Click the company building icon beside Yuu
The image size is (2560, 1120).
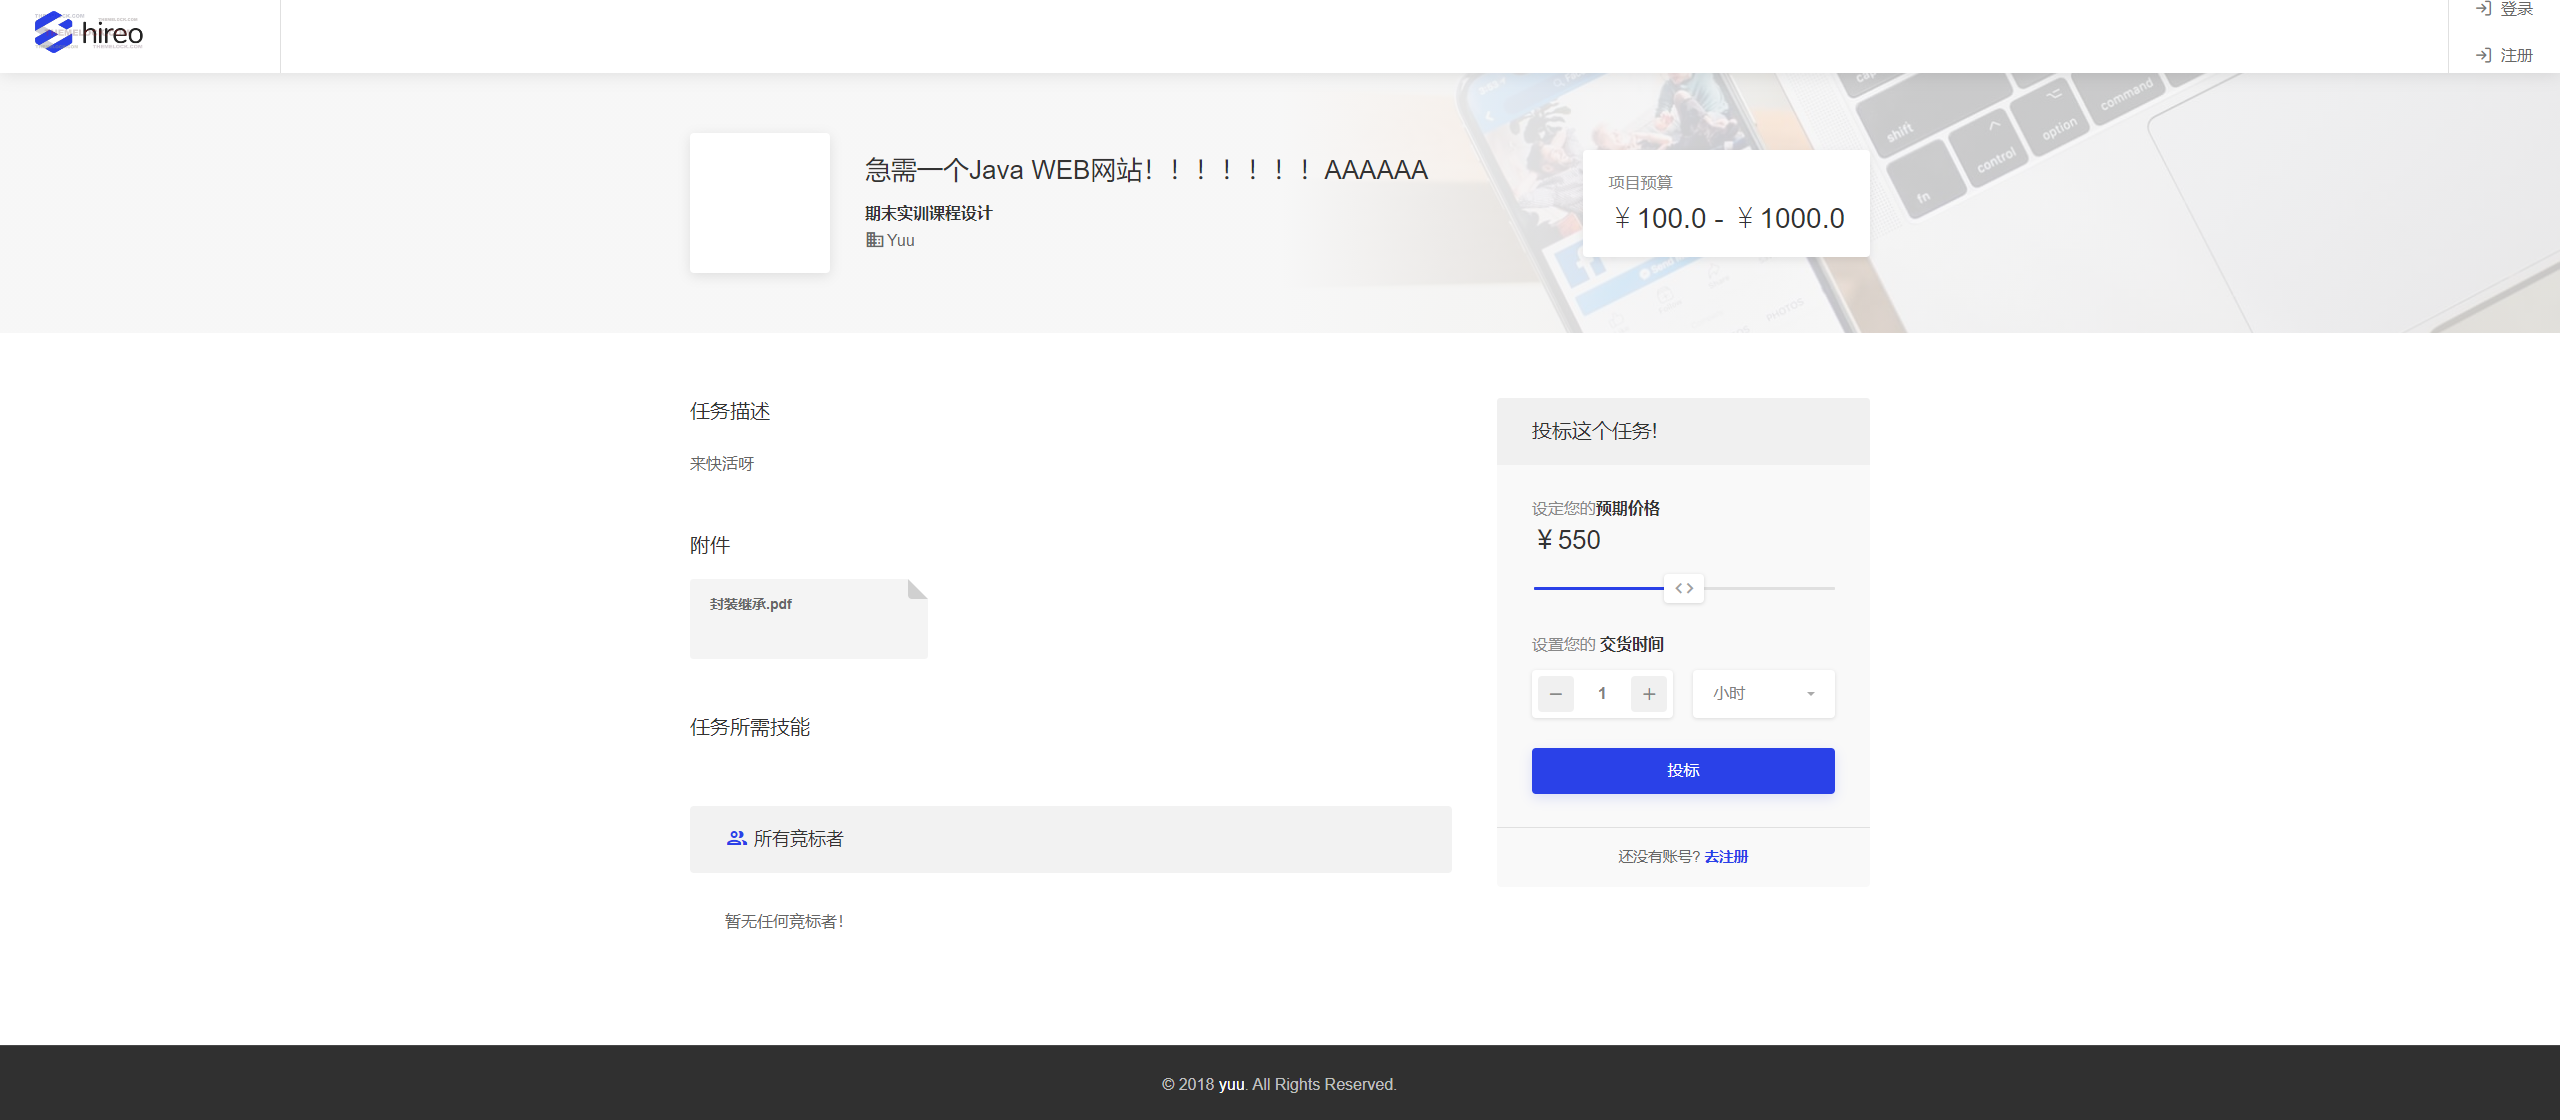tap(874, 240)
